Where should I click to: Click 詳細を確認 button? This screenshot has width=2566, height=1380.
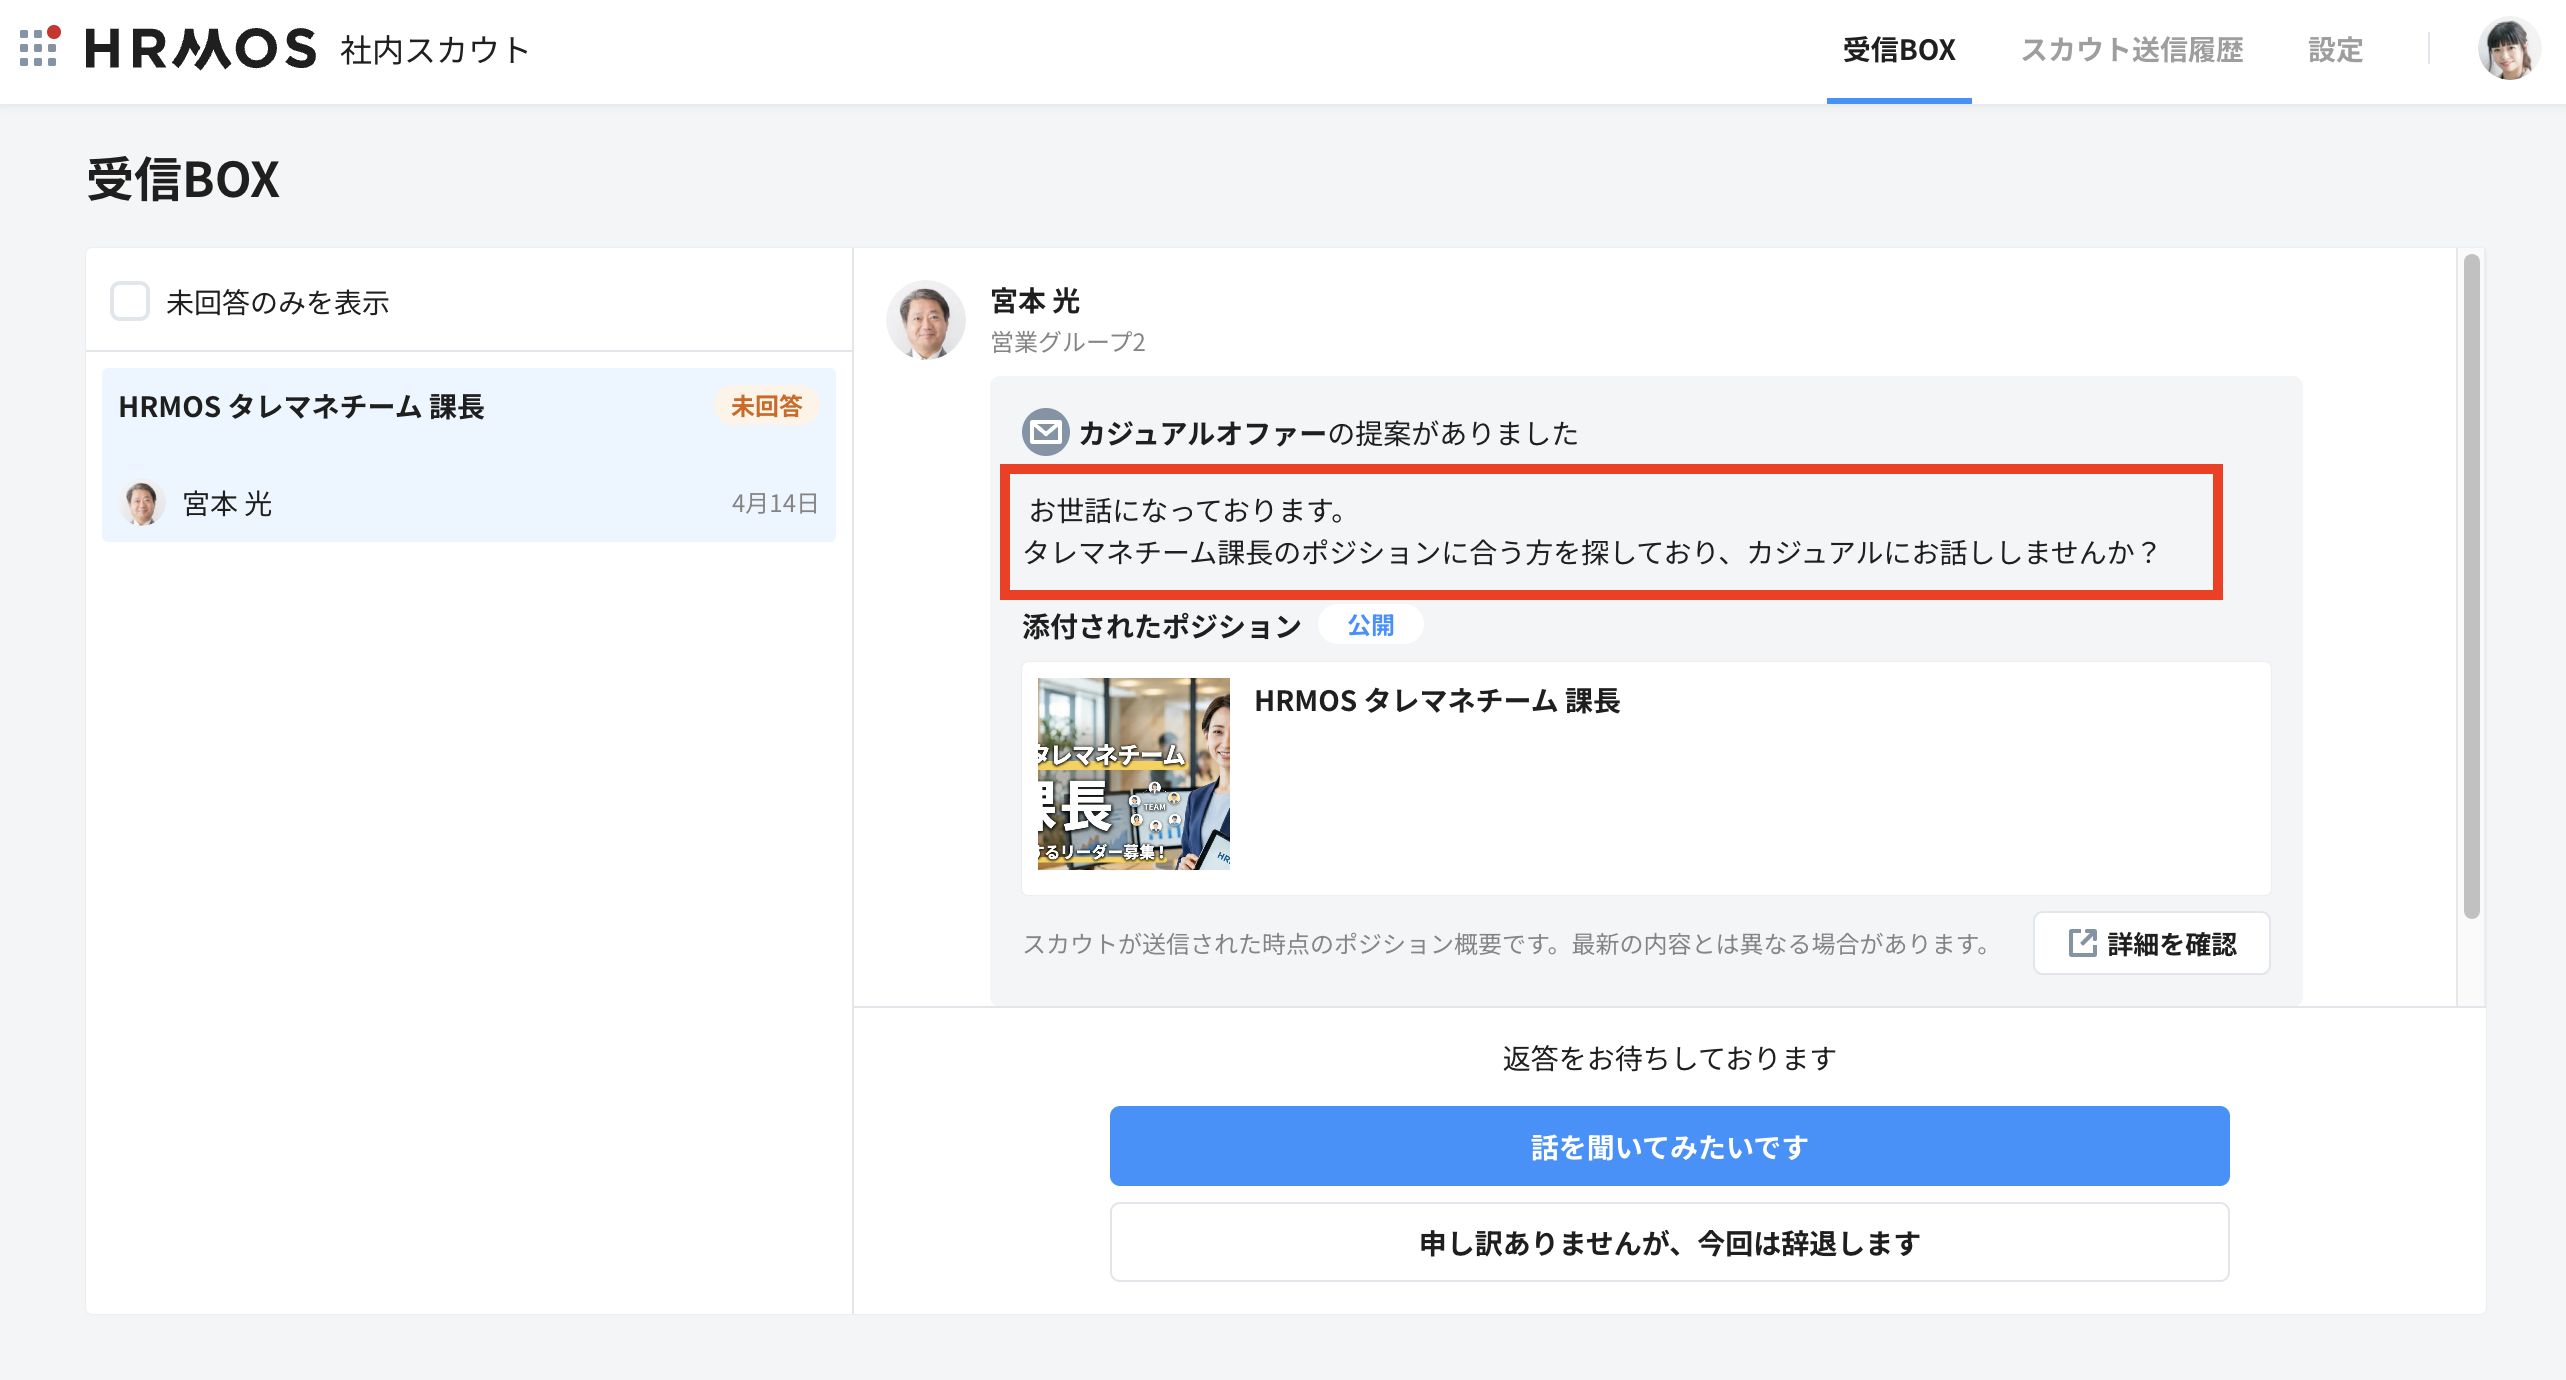click(2151, 943)
